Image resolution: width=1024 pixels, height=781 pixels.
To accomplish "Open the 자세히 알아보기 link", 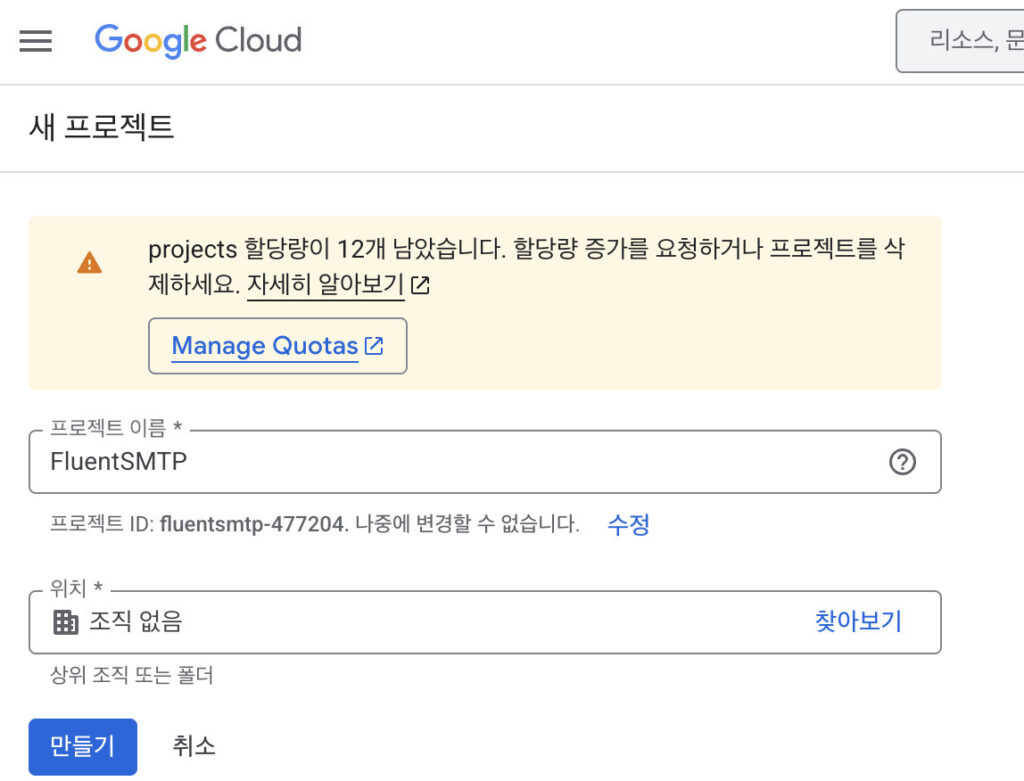I will 325,284.
